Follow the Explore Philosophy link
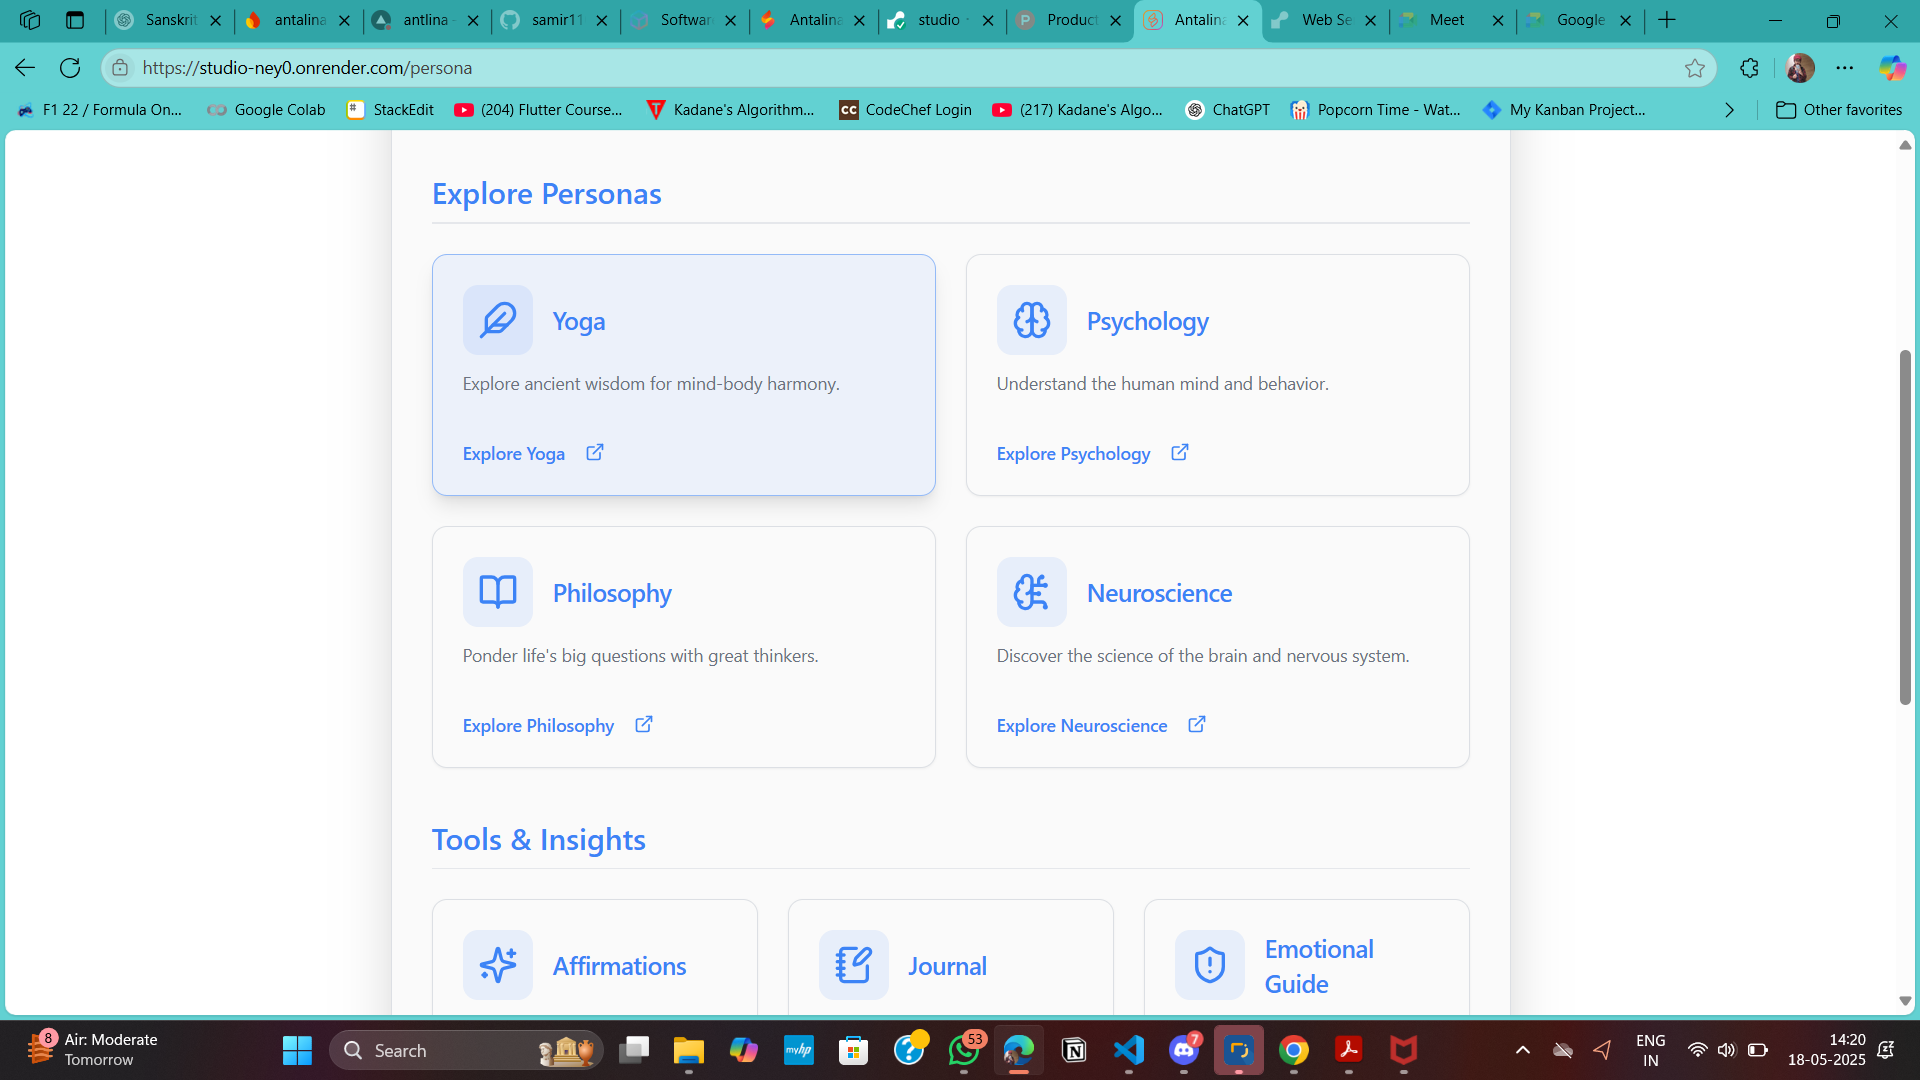1920x1080 pixels. (x=538, y=726)
